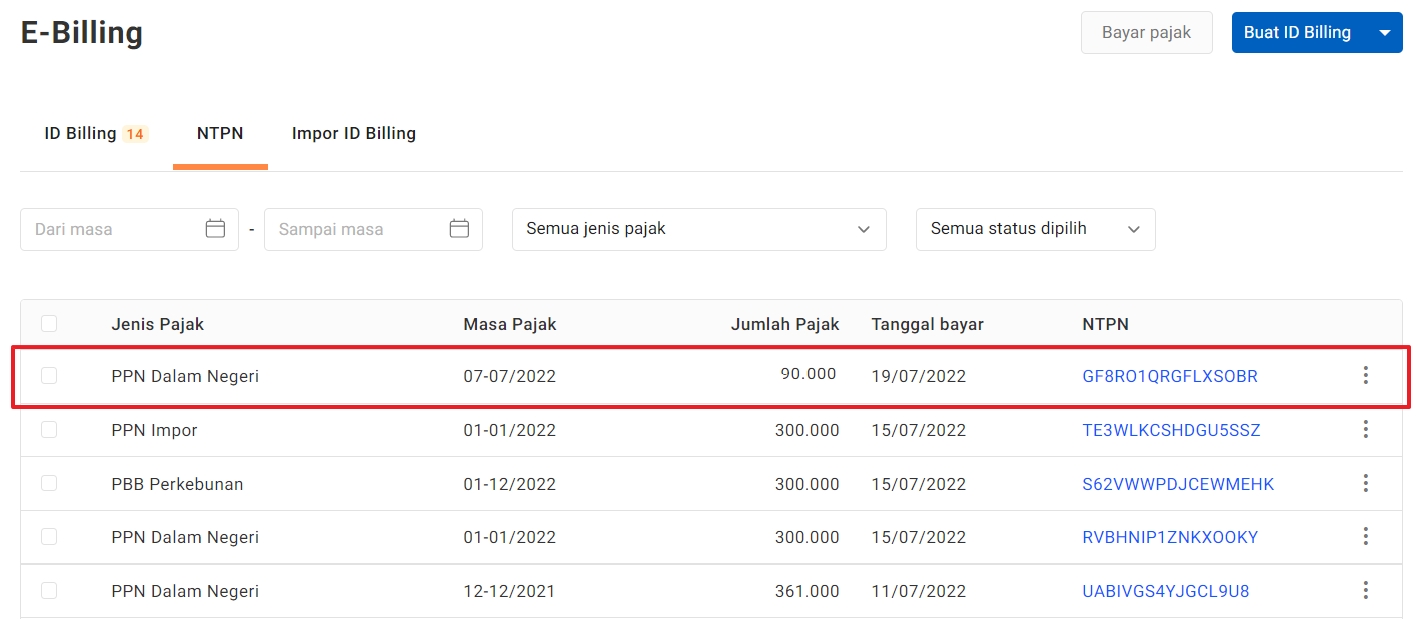Open the calendar icon in Sampai masa
The height and width of the screenshot is (619, 1419).
tap(459, 229)
